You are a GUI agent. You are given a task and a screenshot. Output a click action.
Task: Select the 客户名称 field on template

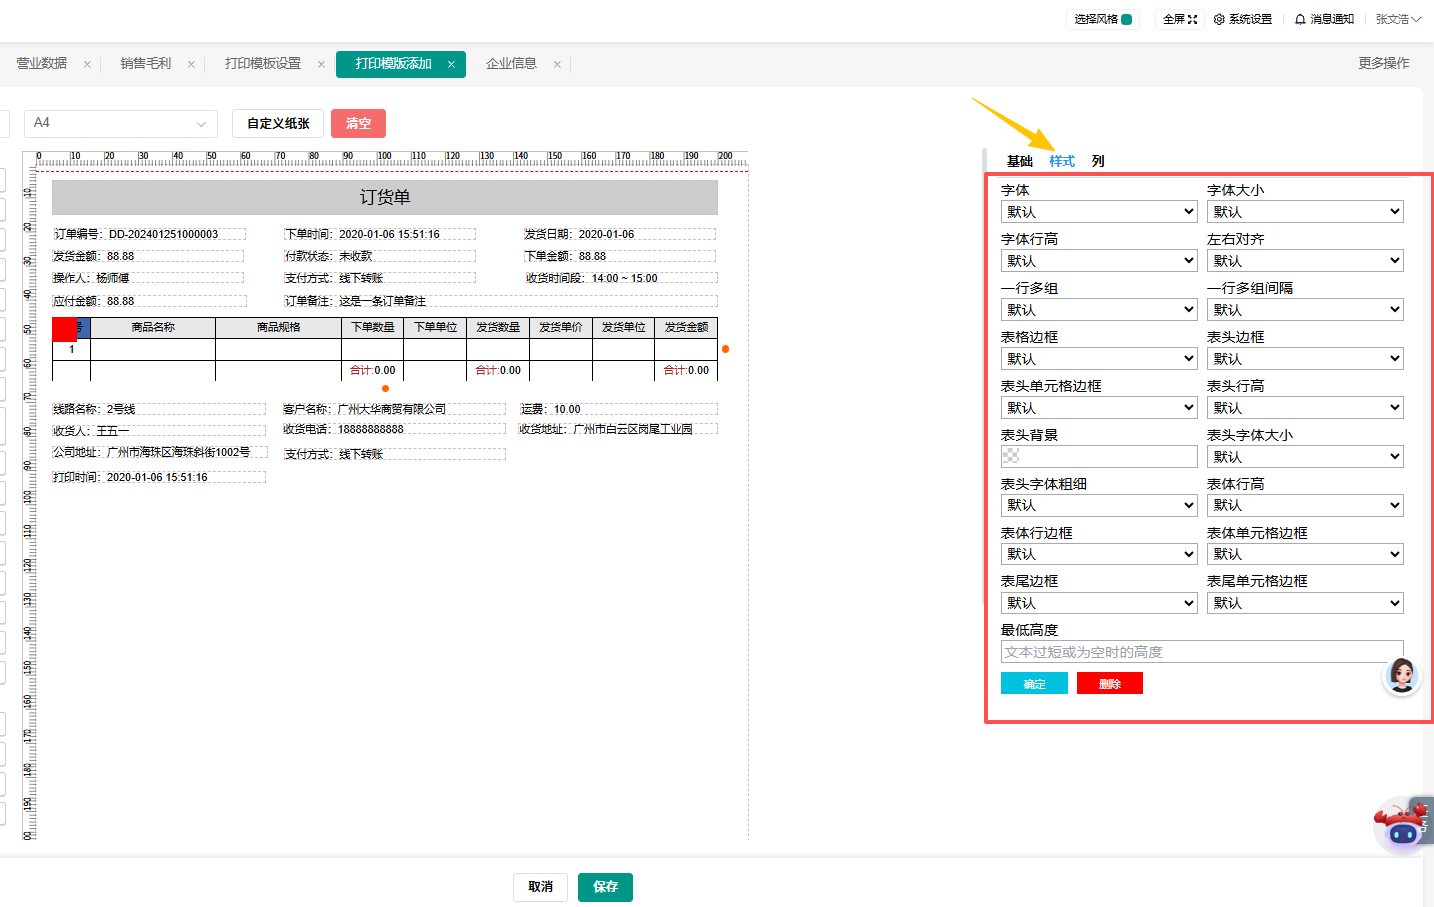[x=395, y=409]
